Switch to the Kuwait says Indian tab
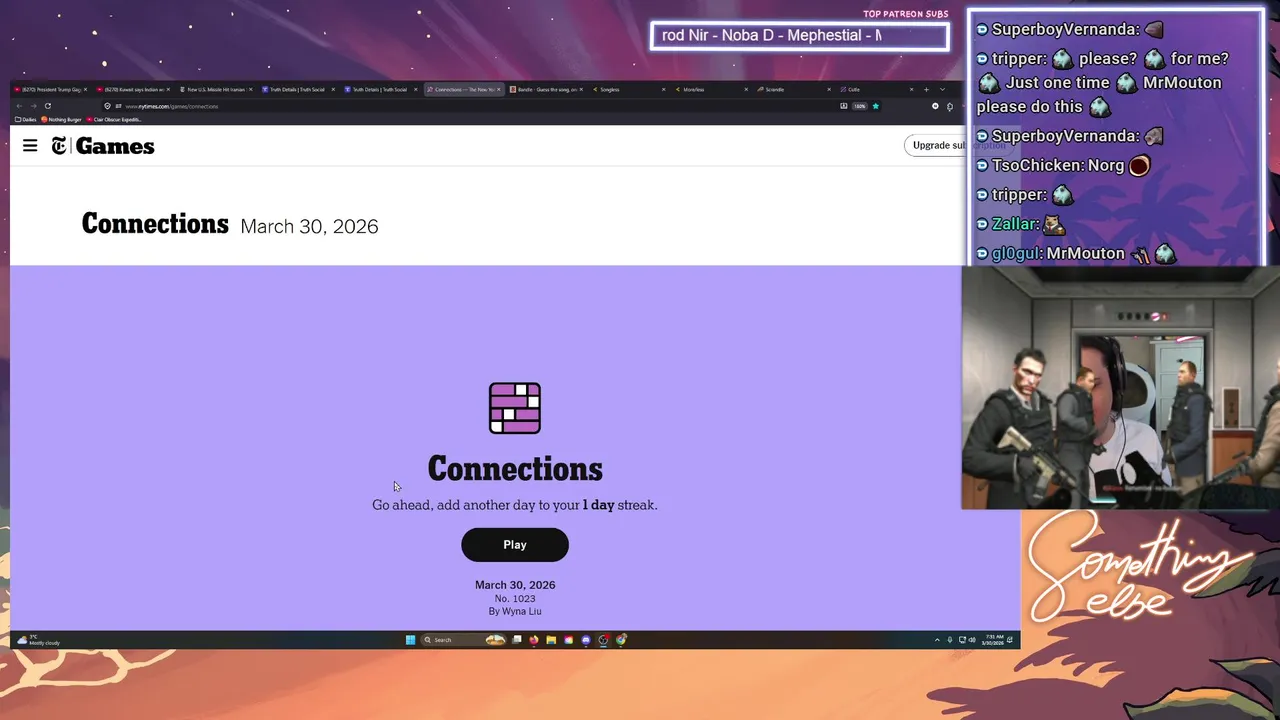Viewport: 1280px width, 720px height. pos(133,89)
